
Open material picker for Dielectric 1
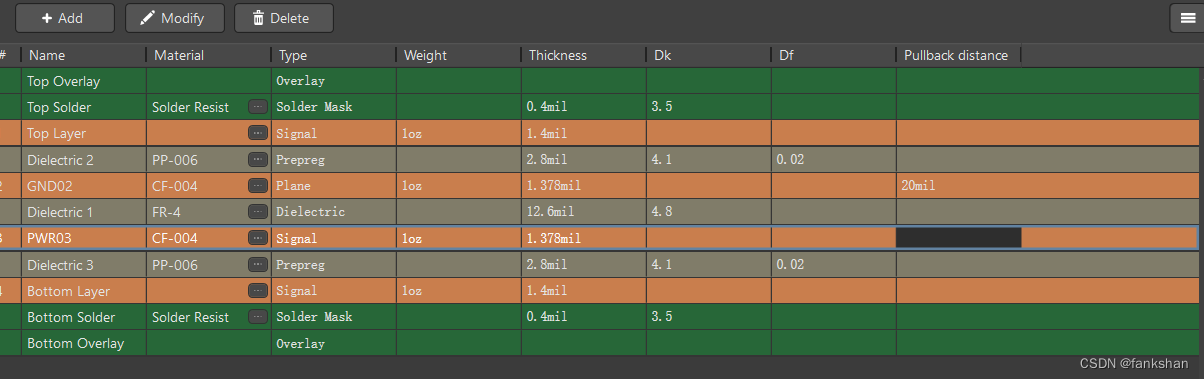258,211
